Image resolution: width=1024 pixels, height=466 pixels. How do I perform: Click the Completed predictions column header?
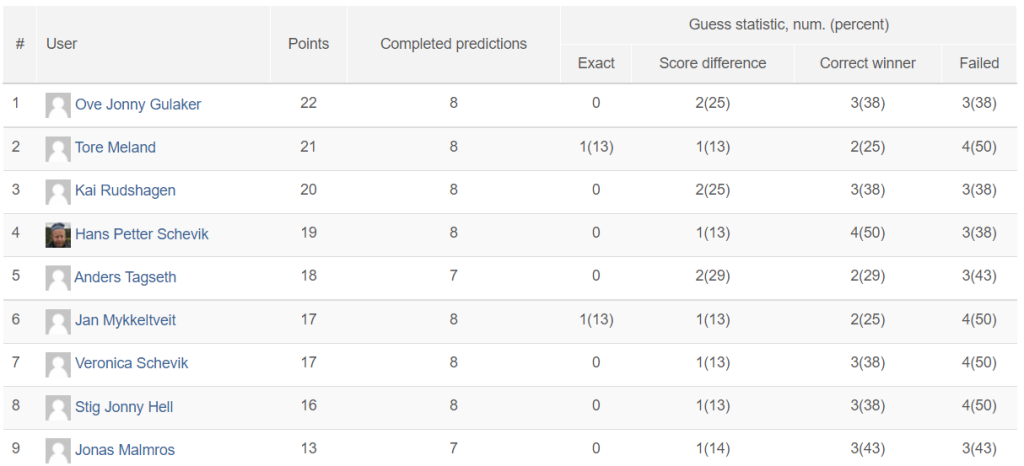coord(453,44)
